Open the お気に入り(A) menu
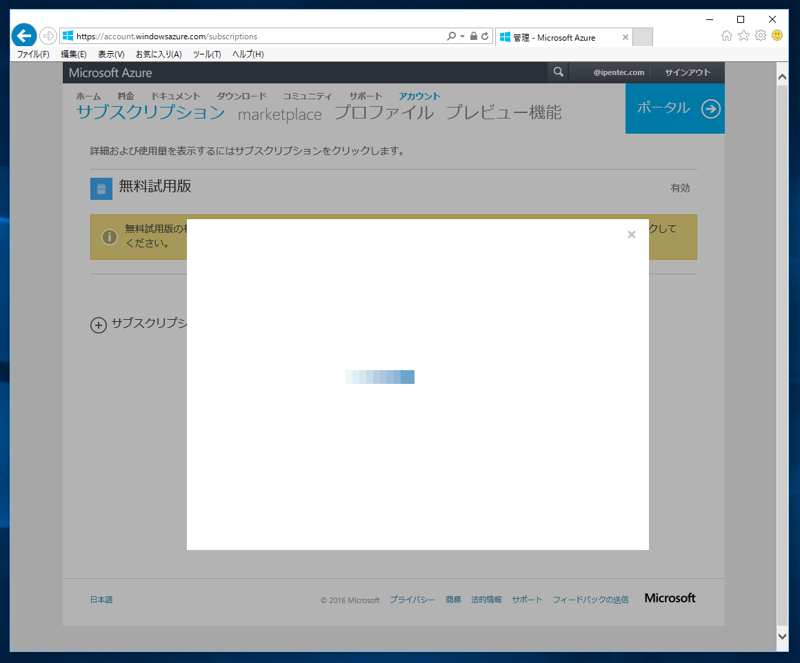The height and width of the screenshot is (663, 800). point(159,54)
